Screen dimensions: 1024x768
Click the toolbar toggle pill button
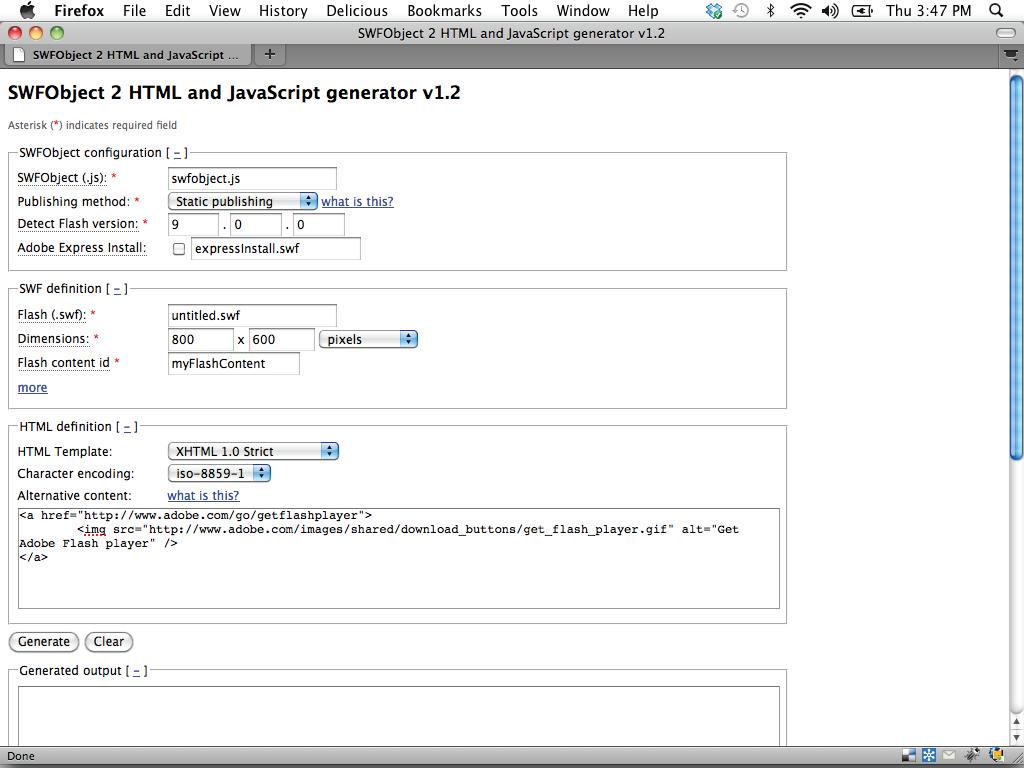click(1006, 33)
